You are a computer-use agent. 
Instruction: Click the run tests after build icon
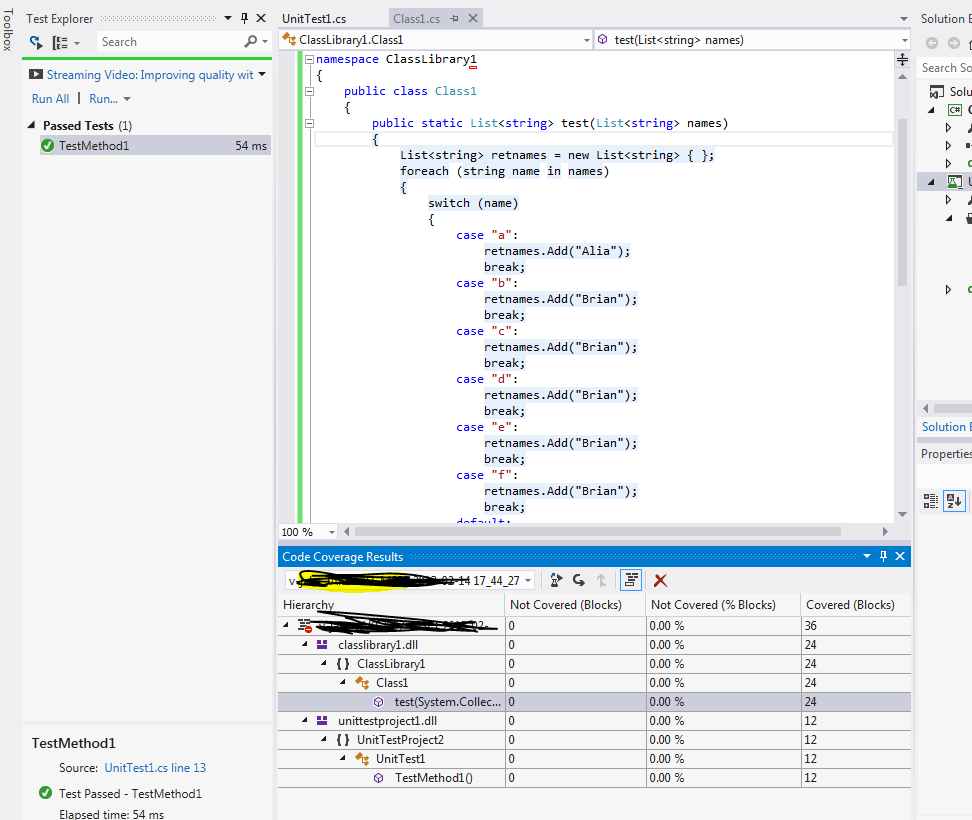click(37, 42)
